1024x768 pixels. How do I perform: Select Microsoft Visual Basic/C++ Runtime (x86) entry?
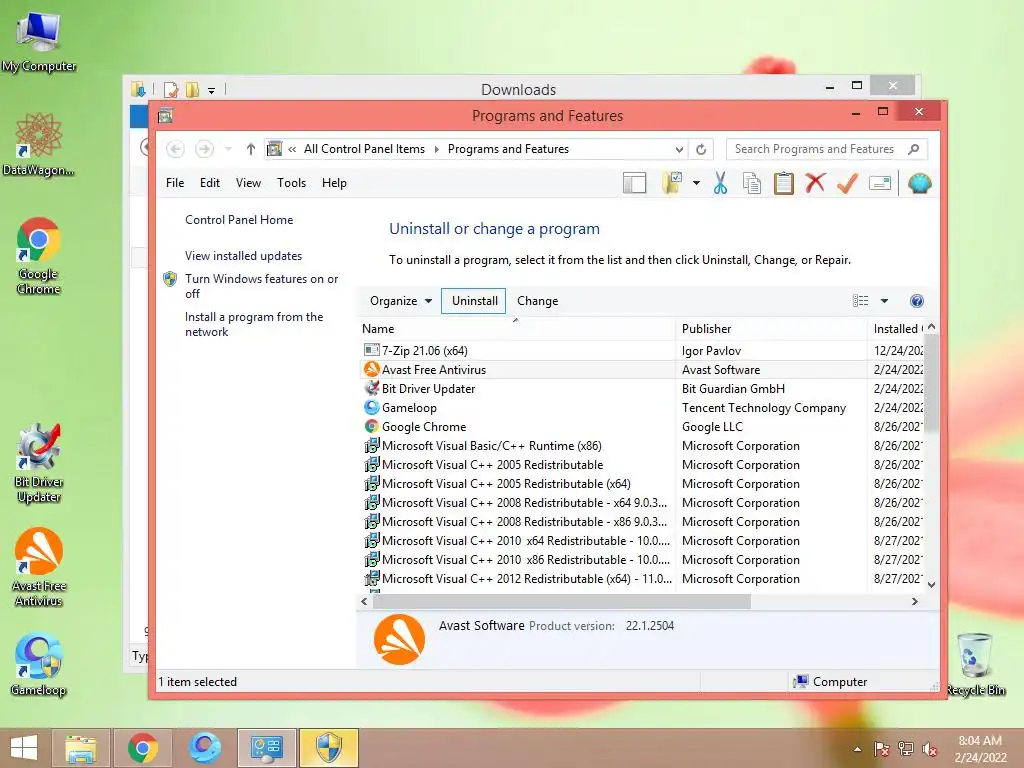[x=642, y=445]
